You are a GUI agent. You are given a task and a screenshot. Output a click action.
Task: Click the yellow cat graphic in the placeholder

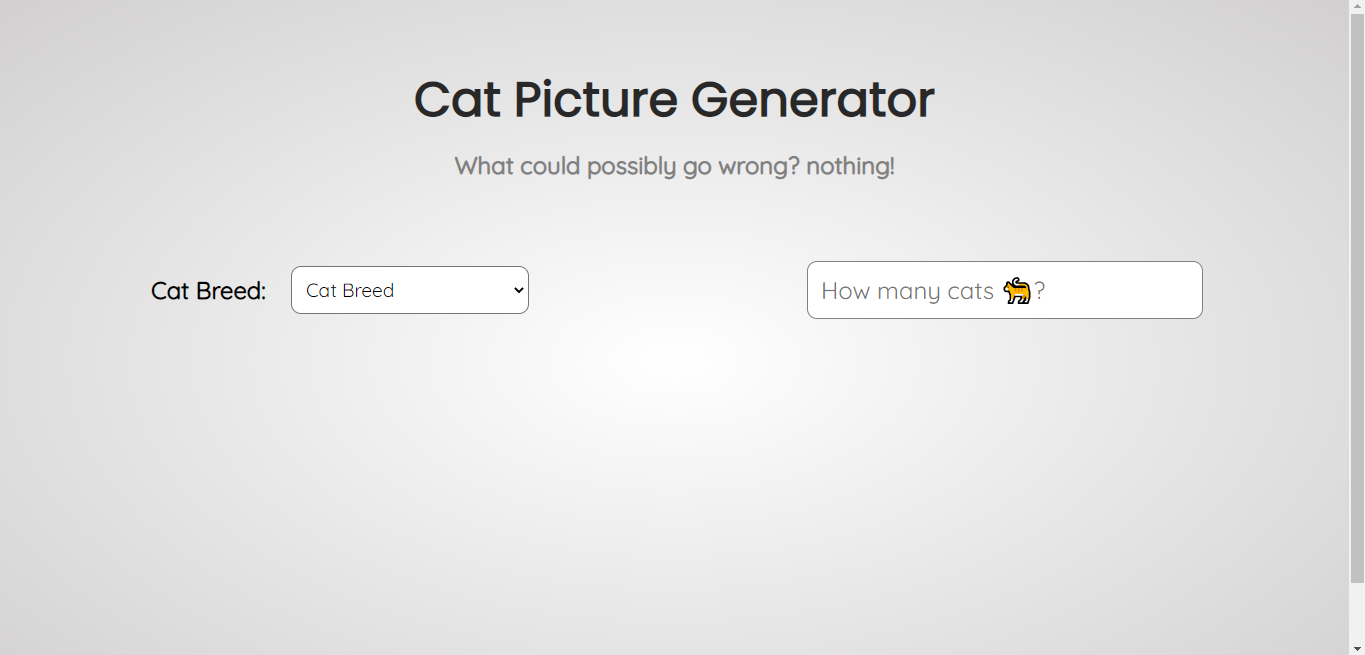click(1015, 291)
